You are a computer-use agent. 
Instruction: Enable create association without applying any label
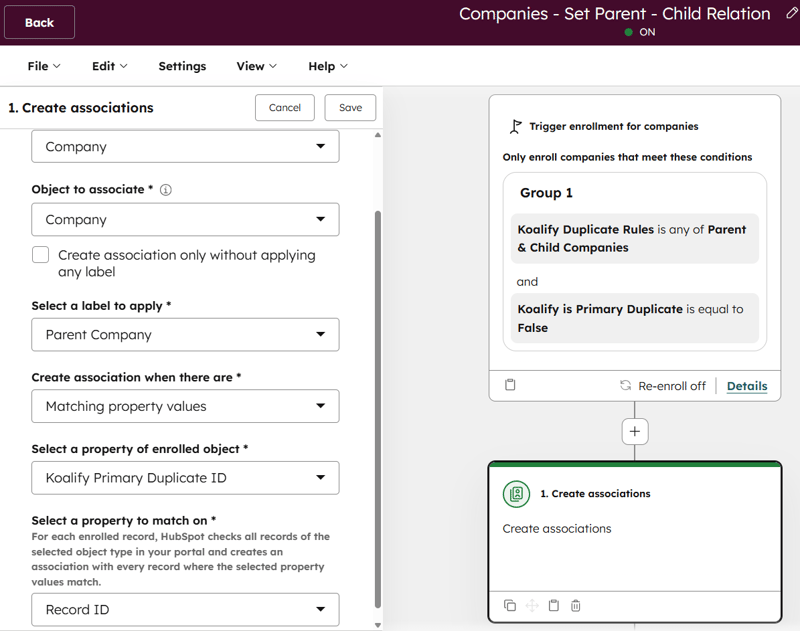tap(40, 255)
